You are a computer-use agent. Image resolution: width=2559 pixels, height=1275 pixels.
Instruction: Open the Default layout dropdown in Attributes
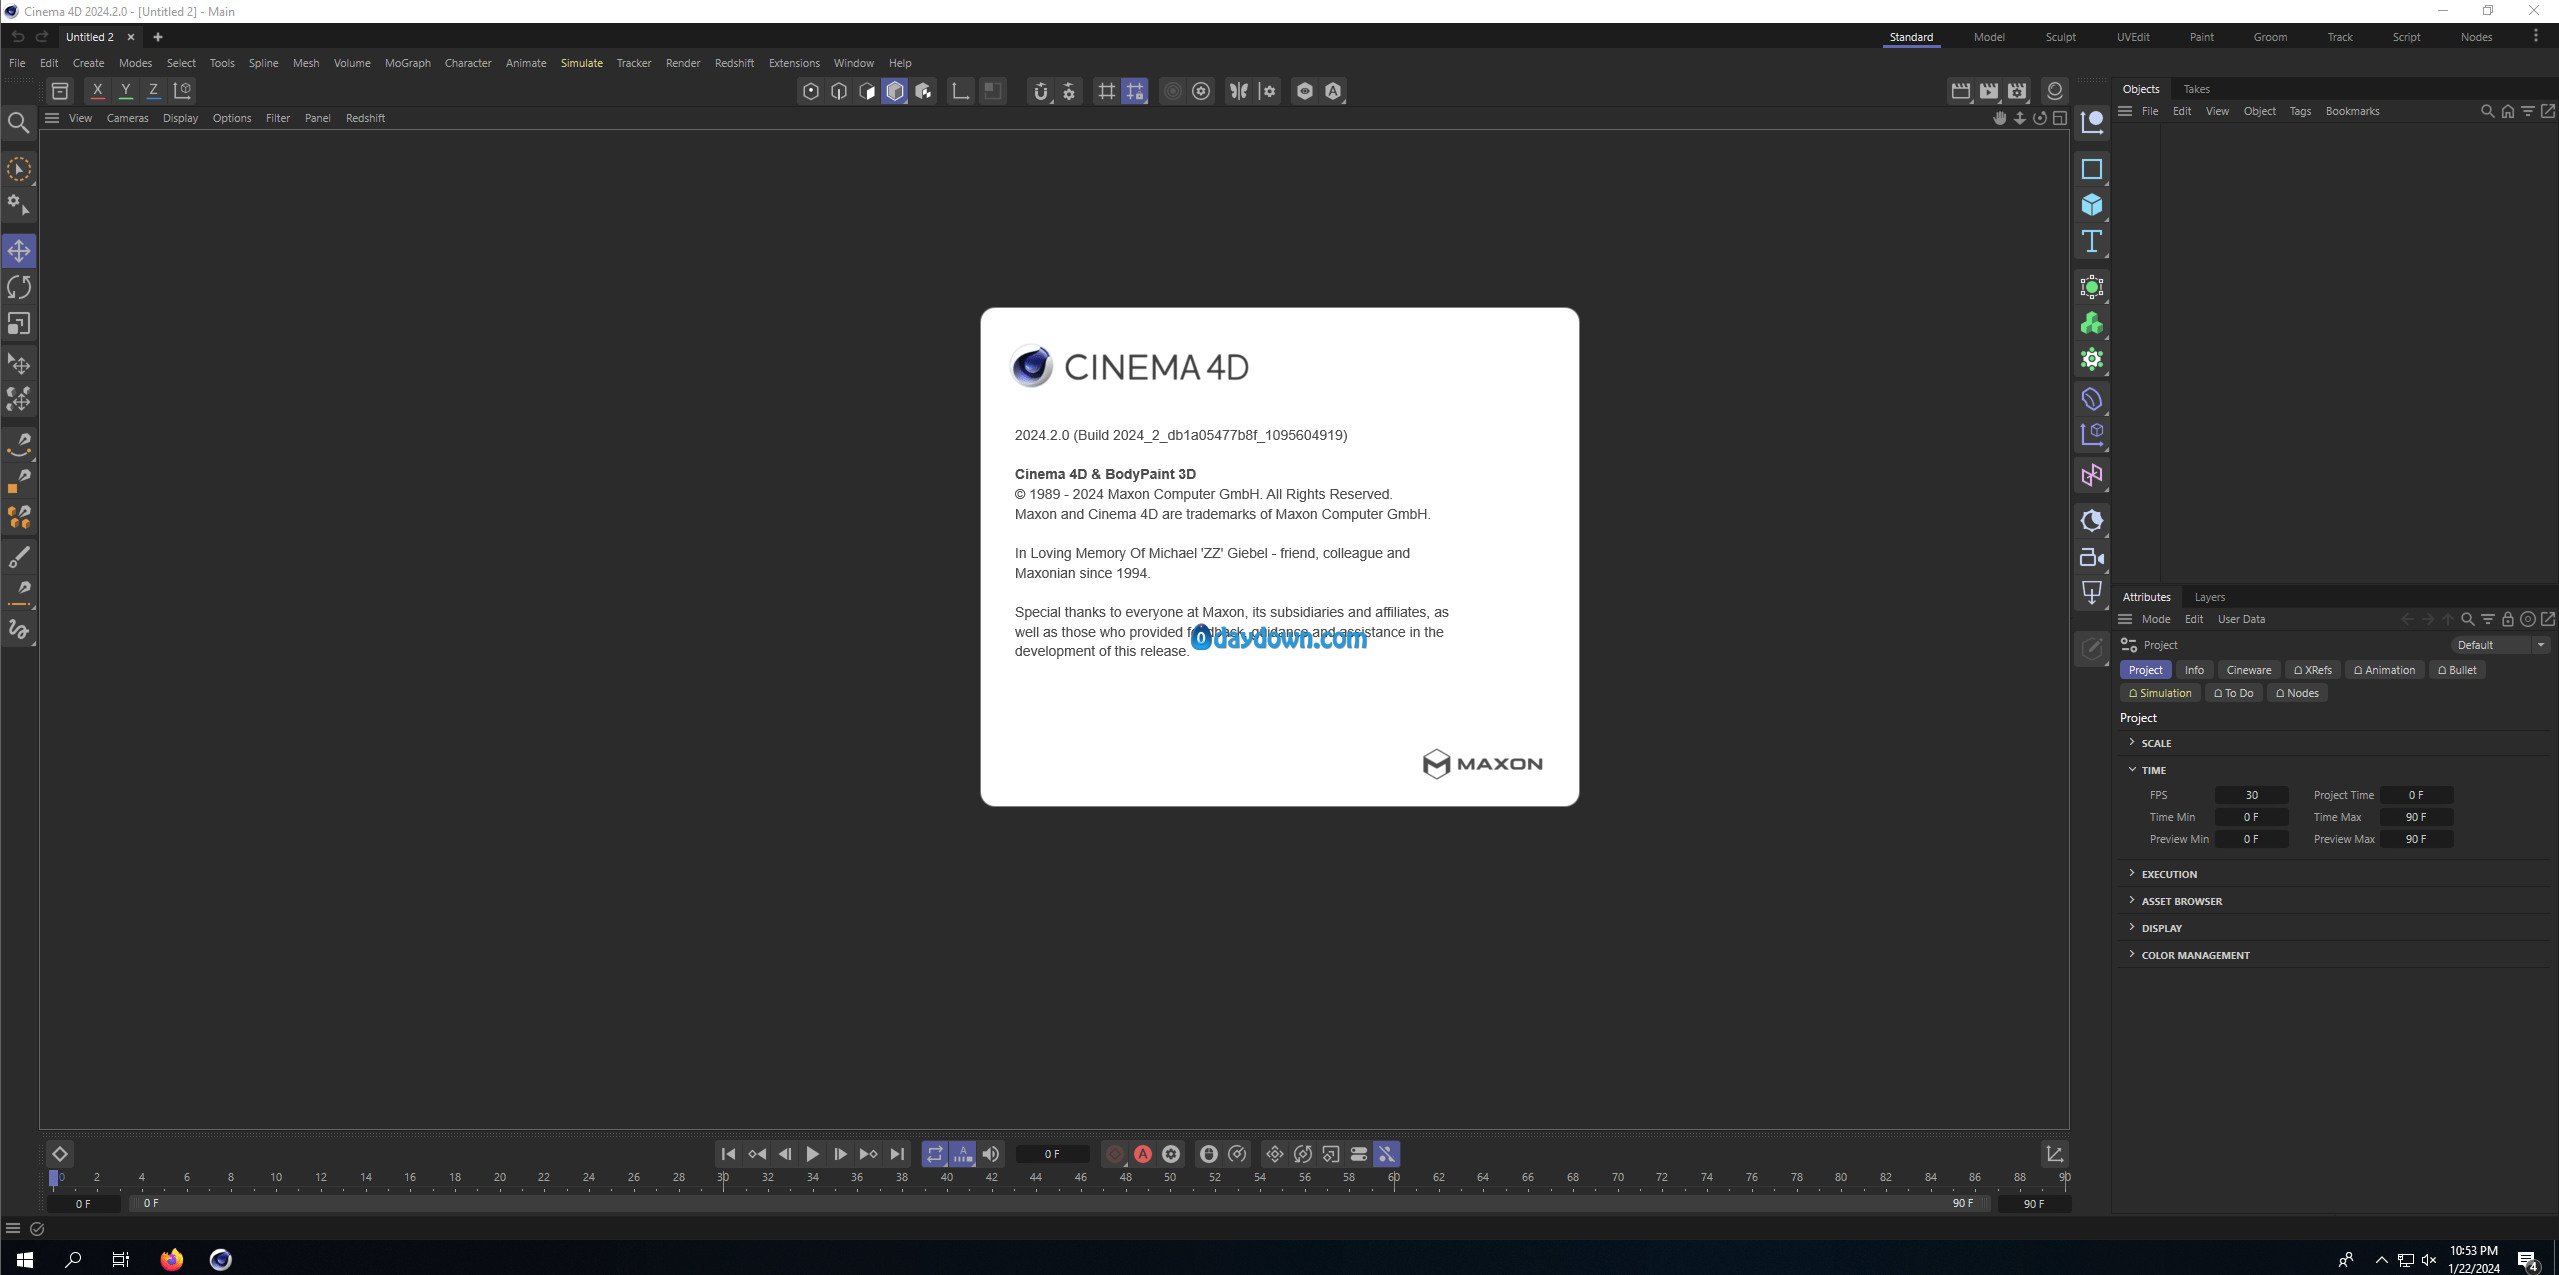(x=2500, y=645)
